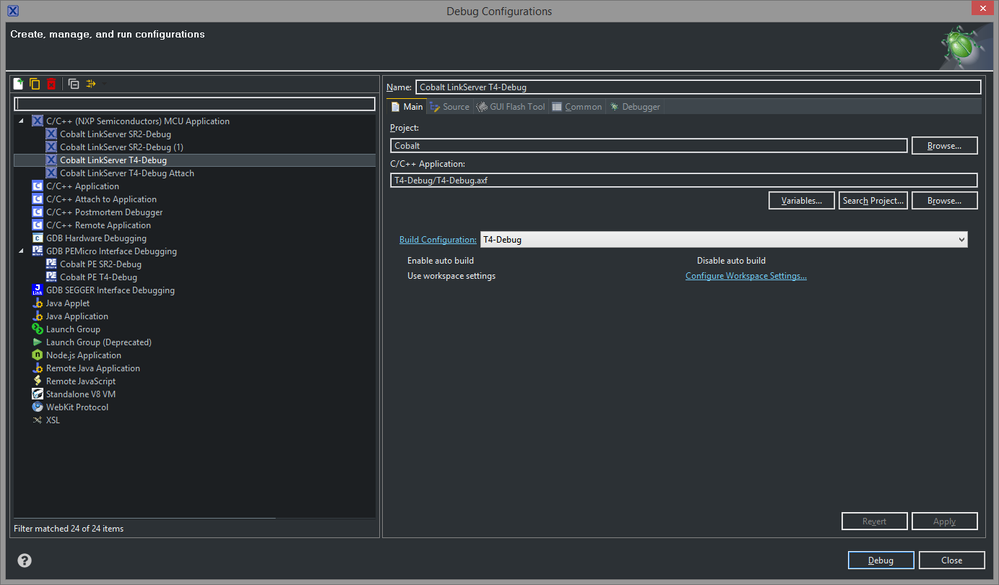The width and height of the screenshot is (999, 585).
Task: Click the Build Configuration link
Action: pos(438,240)
